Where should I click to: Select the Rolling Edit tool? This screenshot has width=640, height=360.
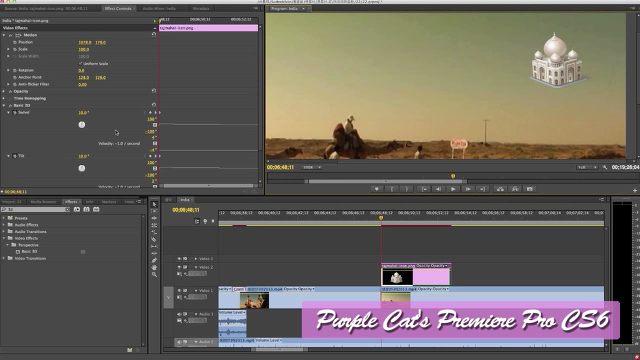coord(154,225)
